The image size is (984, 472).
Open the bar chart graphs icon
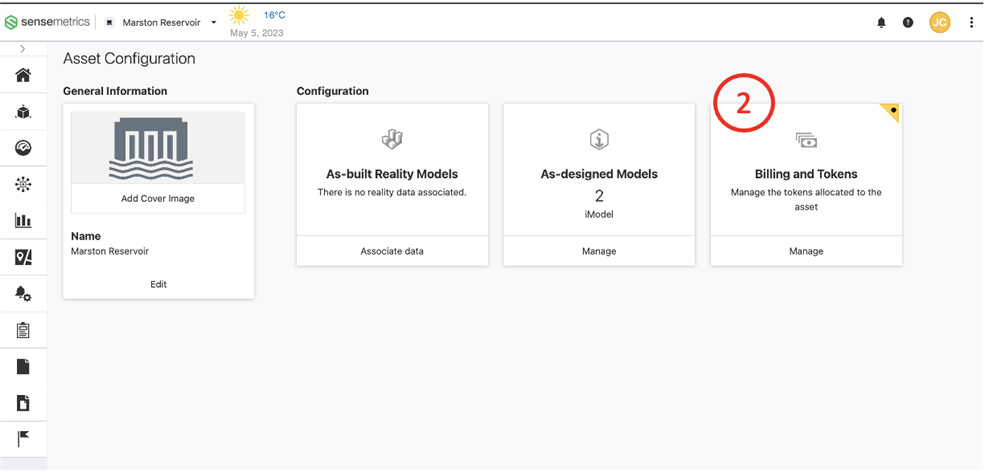tap(23, 221)
